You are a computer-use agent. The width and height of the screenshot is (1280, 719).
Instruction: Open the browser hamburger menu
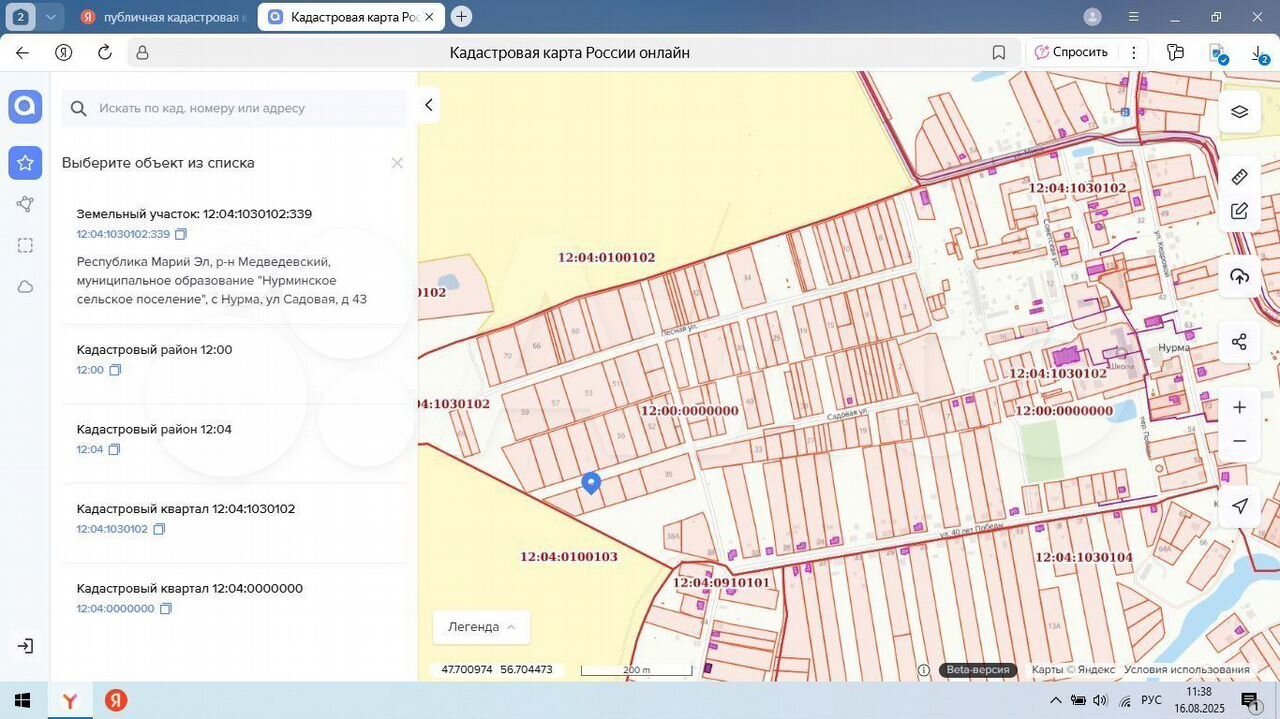pyautogui.click(x=1133, y=17)
